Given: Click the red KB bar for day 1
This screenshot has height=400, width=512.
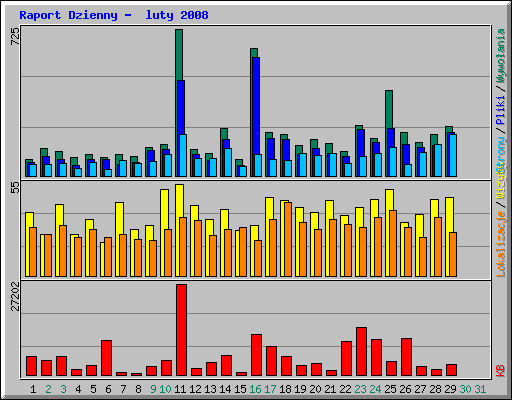Looking at the screenshot, I should pyautogui.click(x=31, y=366).
